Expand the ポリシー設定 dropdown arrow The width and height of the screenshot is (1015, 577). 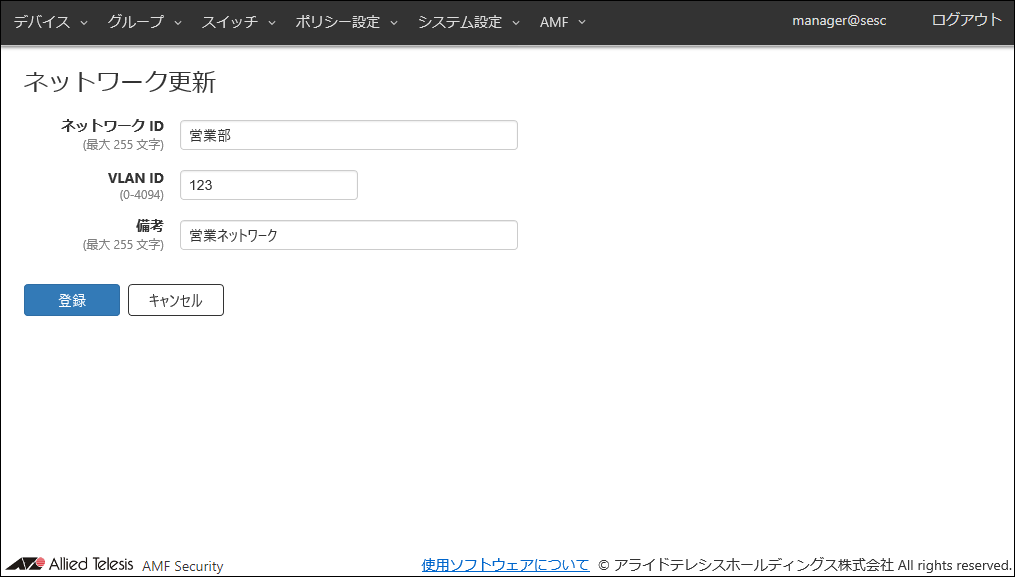pos(394,23)
